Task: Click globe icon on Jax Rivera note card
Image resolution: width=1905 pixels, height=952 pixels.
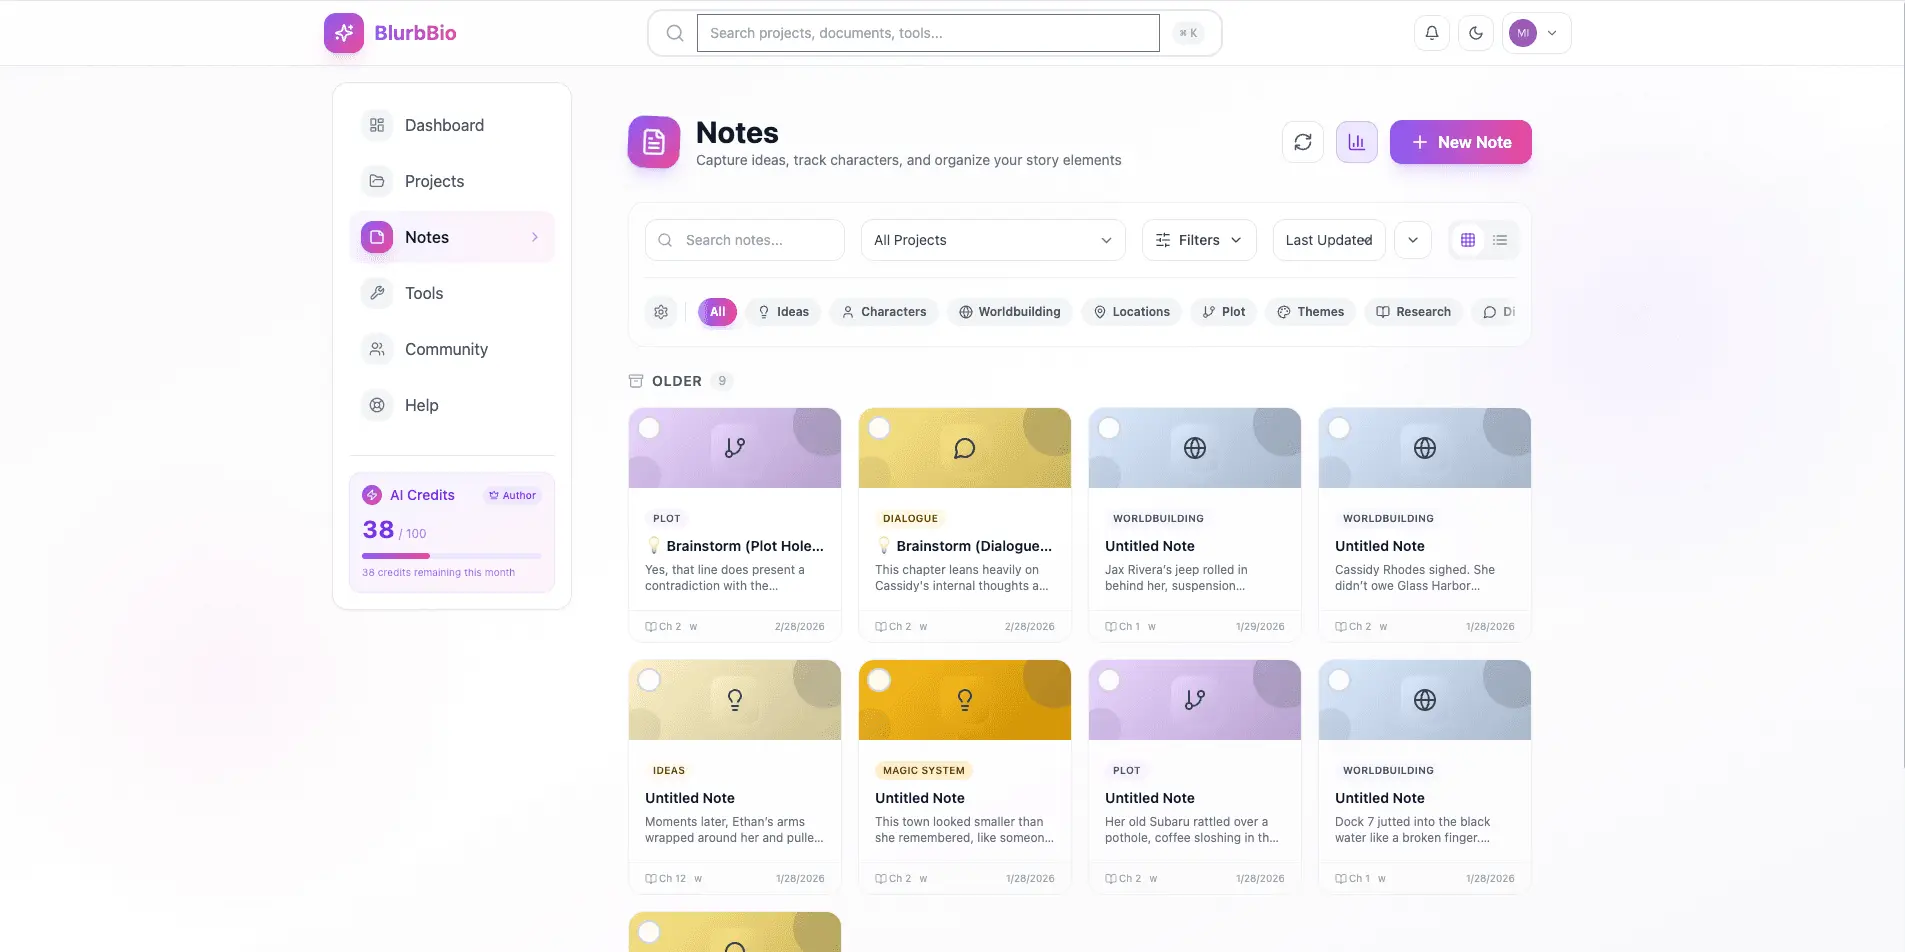Action: click(x=1195, y=448)
